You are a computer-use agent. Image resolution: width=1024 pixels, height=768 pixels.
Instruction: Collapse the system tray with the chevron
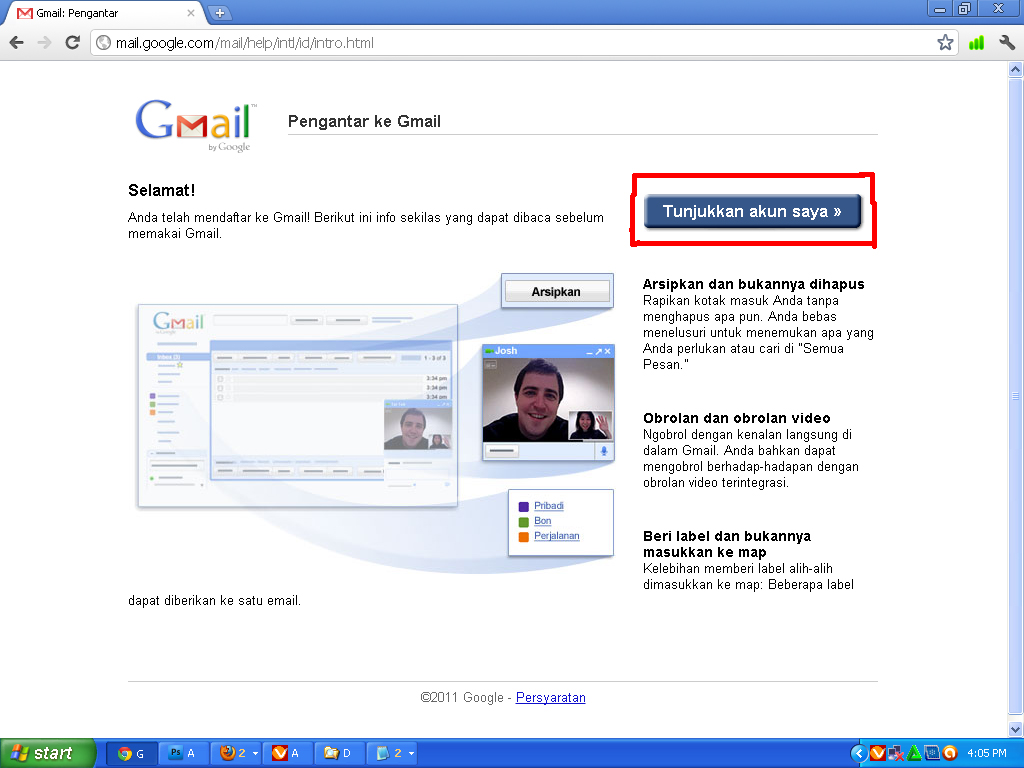tap(859, 752)
